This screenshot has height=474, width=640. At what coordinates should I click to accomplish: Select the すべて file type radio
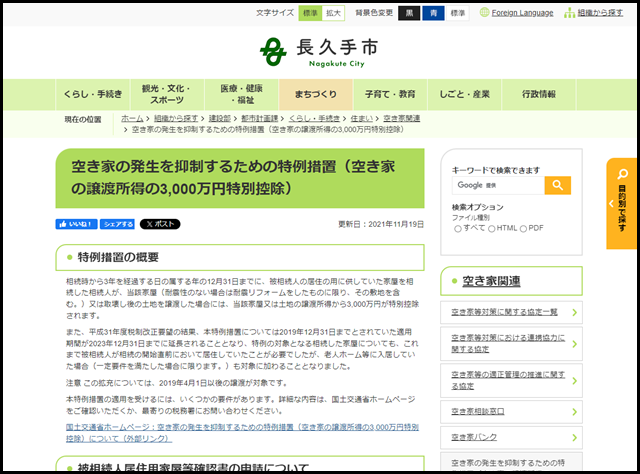click(x=458, y=229)
